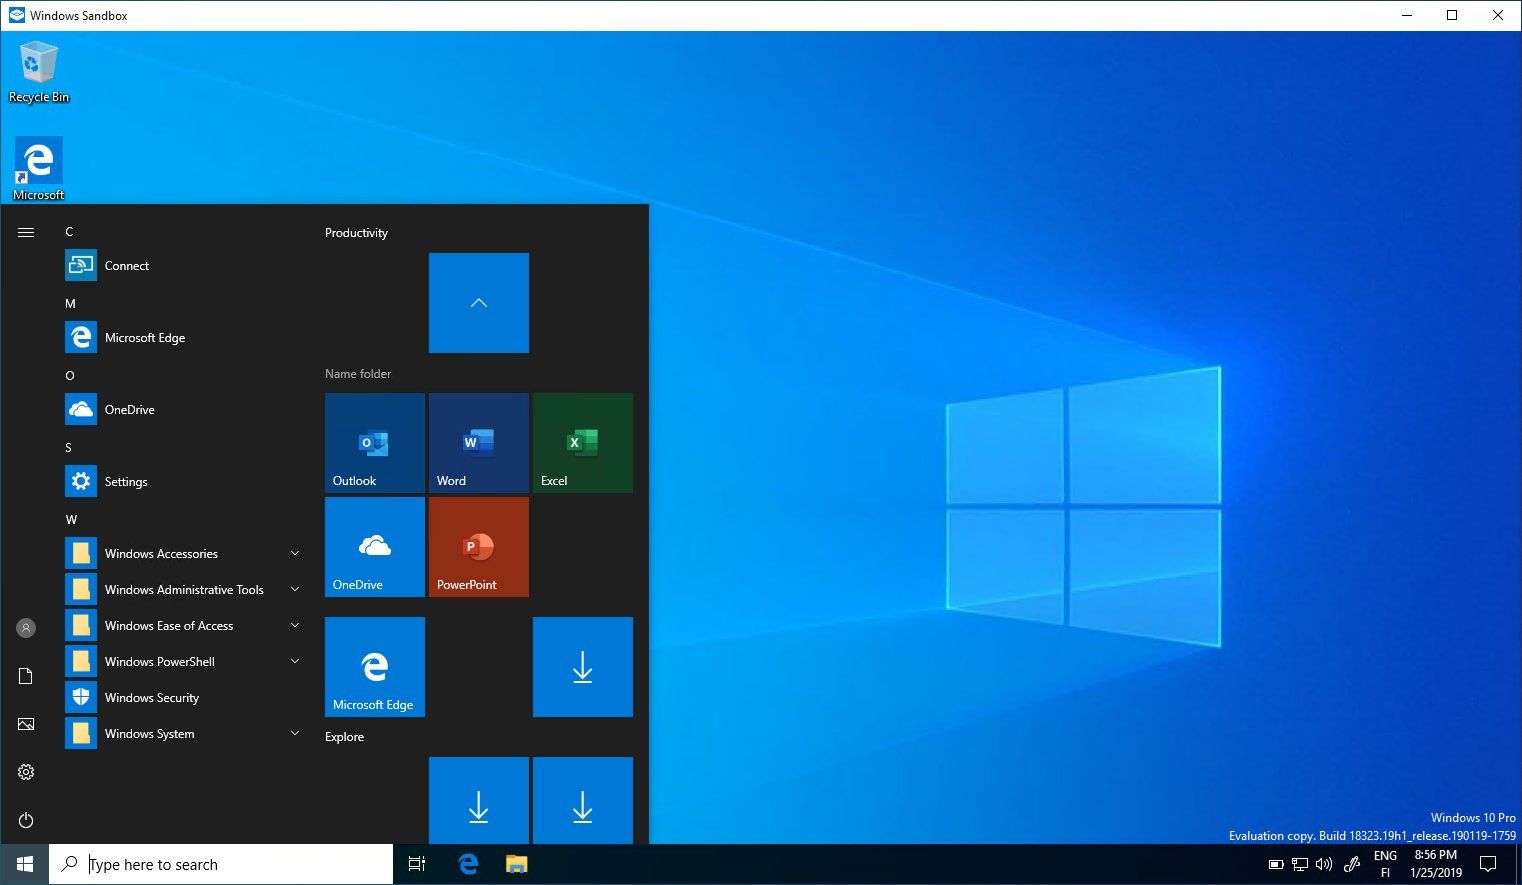Expand the Windows Administrative Tools folder
The image size is (1522, 885).
coord(182,589)
